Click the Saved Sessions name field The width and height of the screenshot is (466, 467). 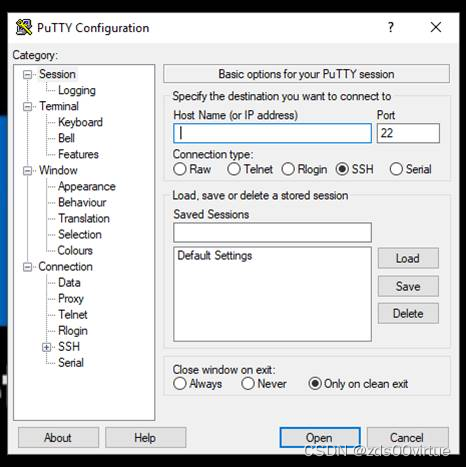(x=272, y=233)
